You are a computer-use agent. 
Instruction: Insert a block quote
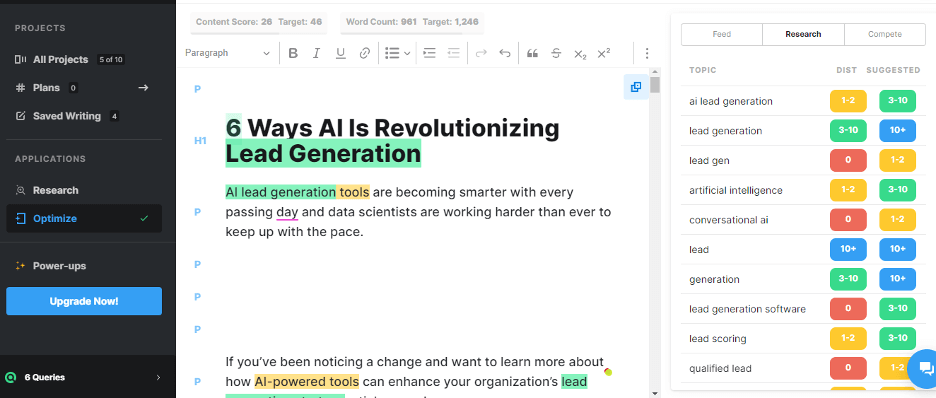click(532, 53)
